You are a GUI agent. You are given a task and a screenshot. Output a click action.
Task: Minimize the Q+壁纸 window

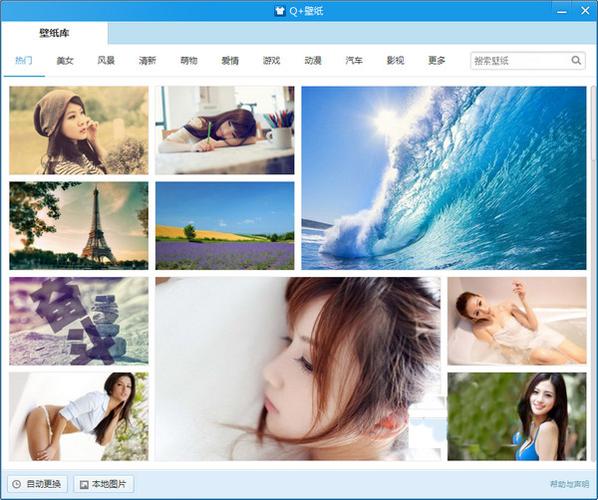point(561,11)
